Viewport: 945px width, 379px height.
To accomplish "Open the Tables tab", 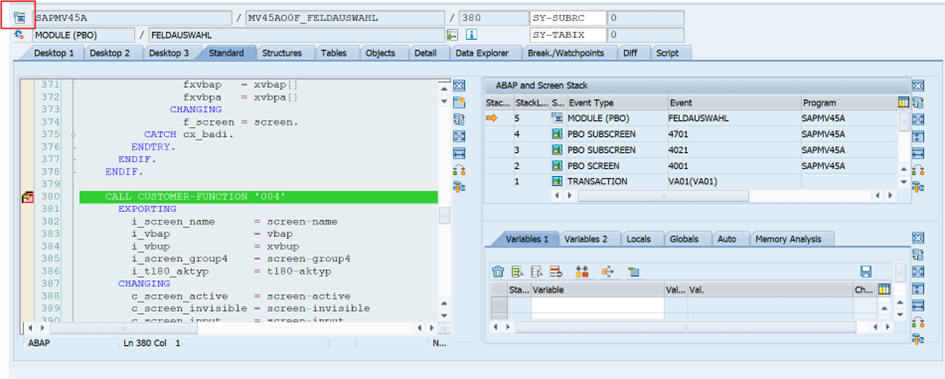I will (333, 53).
